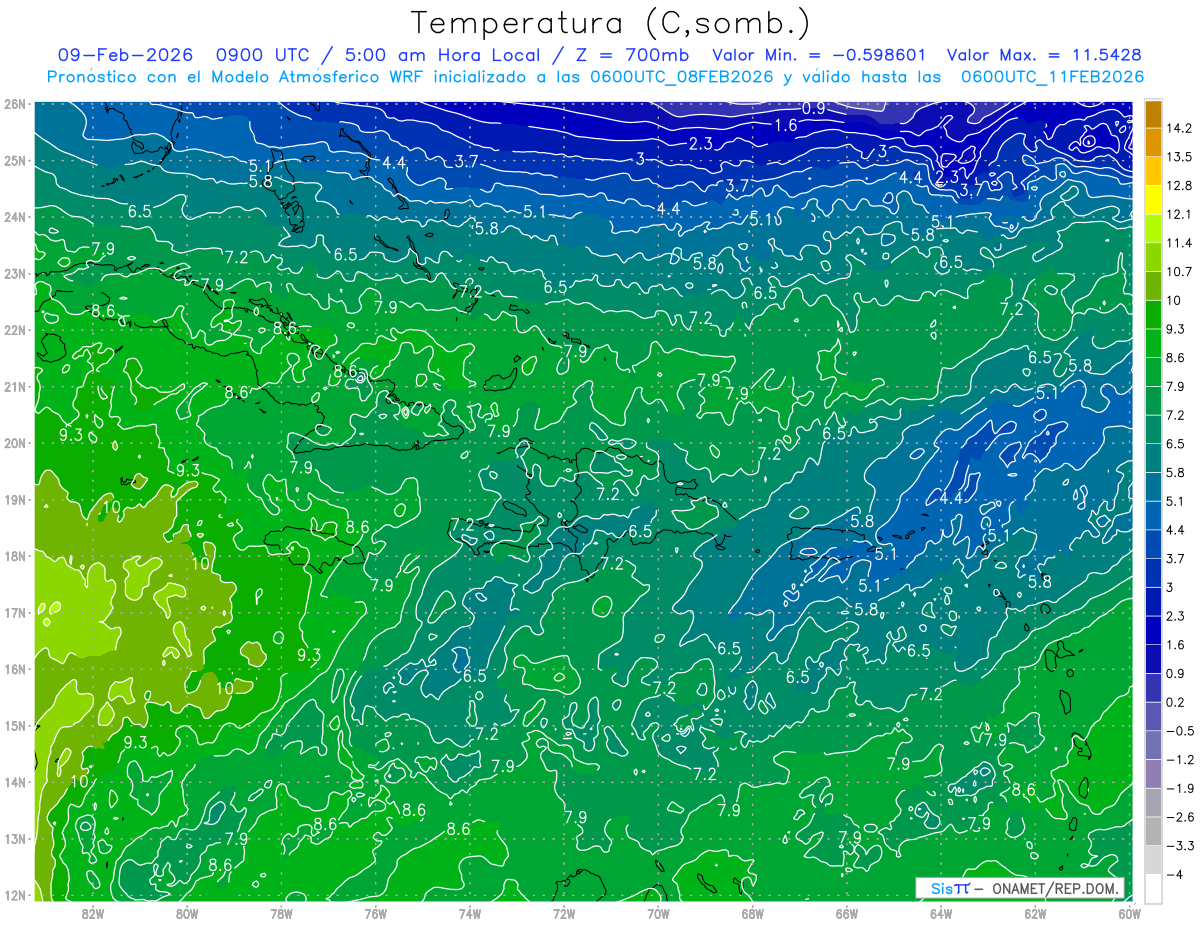Click the -4 legend scale label
The width and height of the screenshot is (1200, 927).
point(1175,873)
